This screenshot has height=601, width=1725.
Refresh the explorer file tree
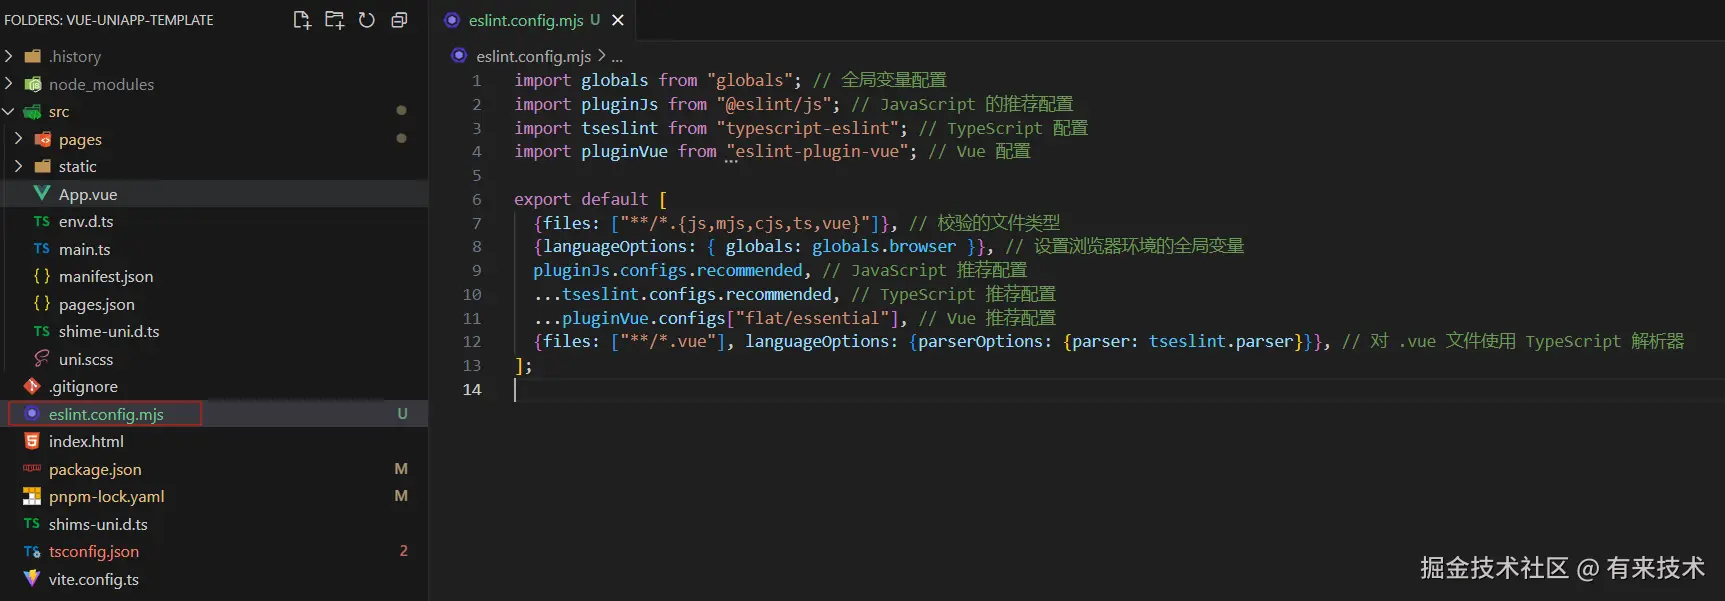tap(367, 20)
